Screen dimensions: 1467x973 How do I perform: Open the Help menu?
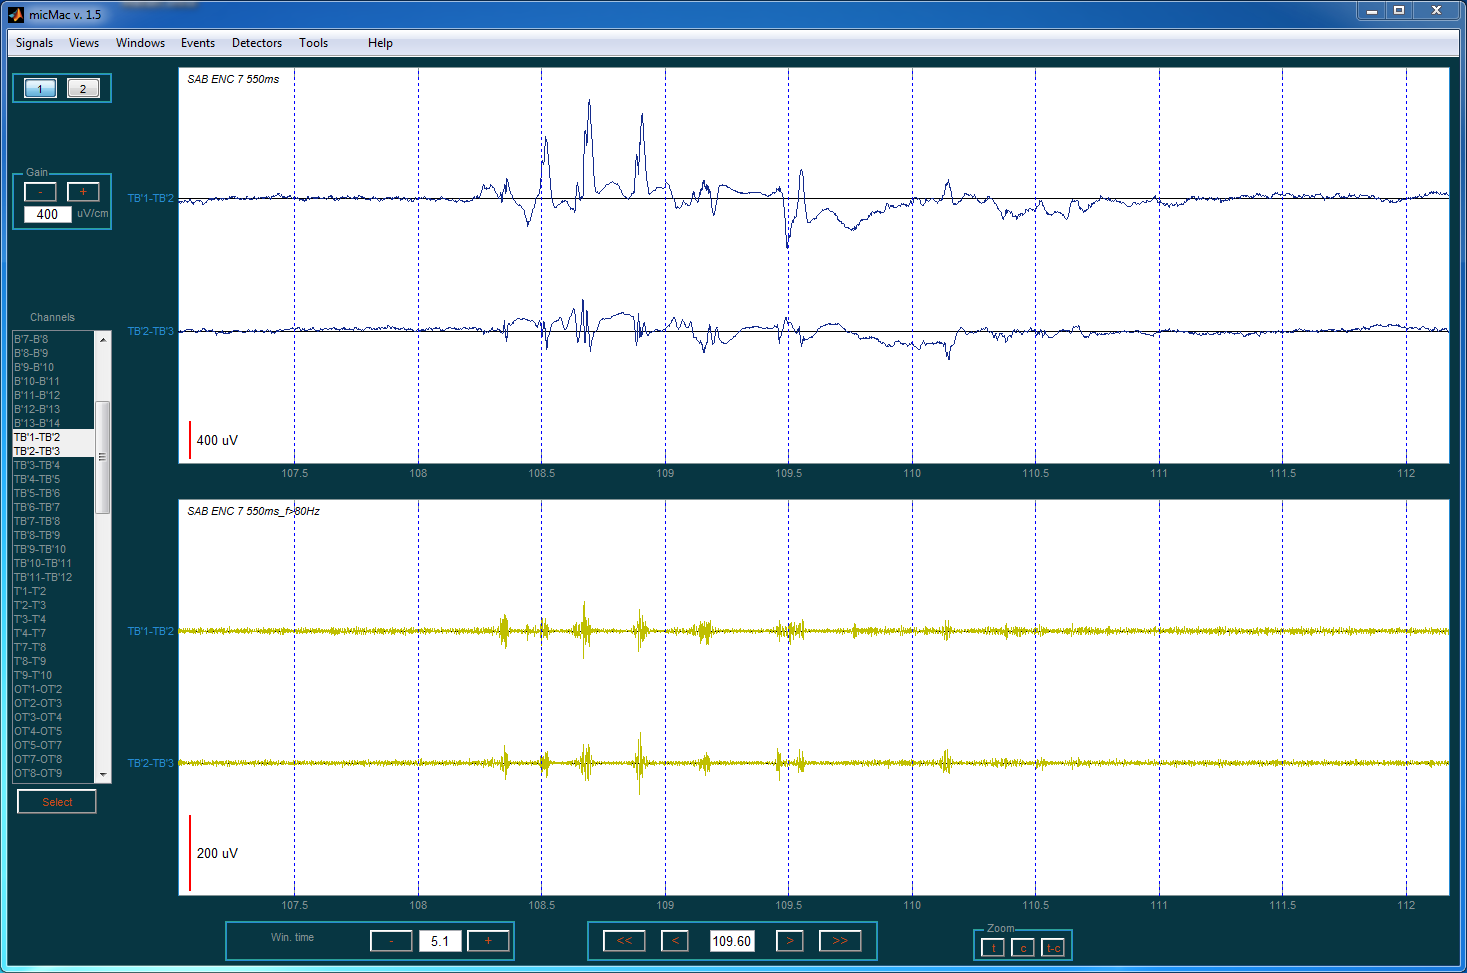pos(380,43)
